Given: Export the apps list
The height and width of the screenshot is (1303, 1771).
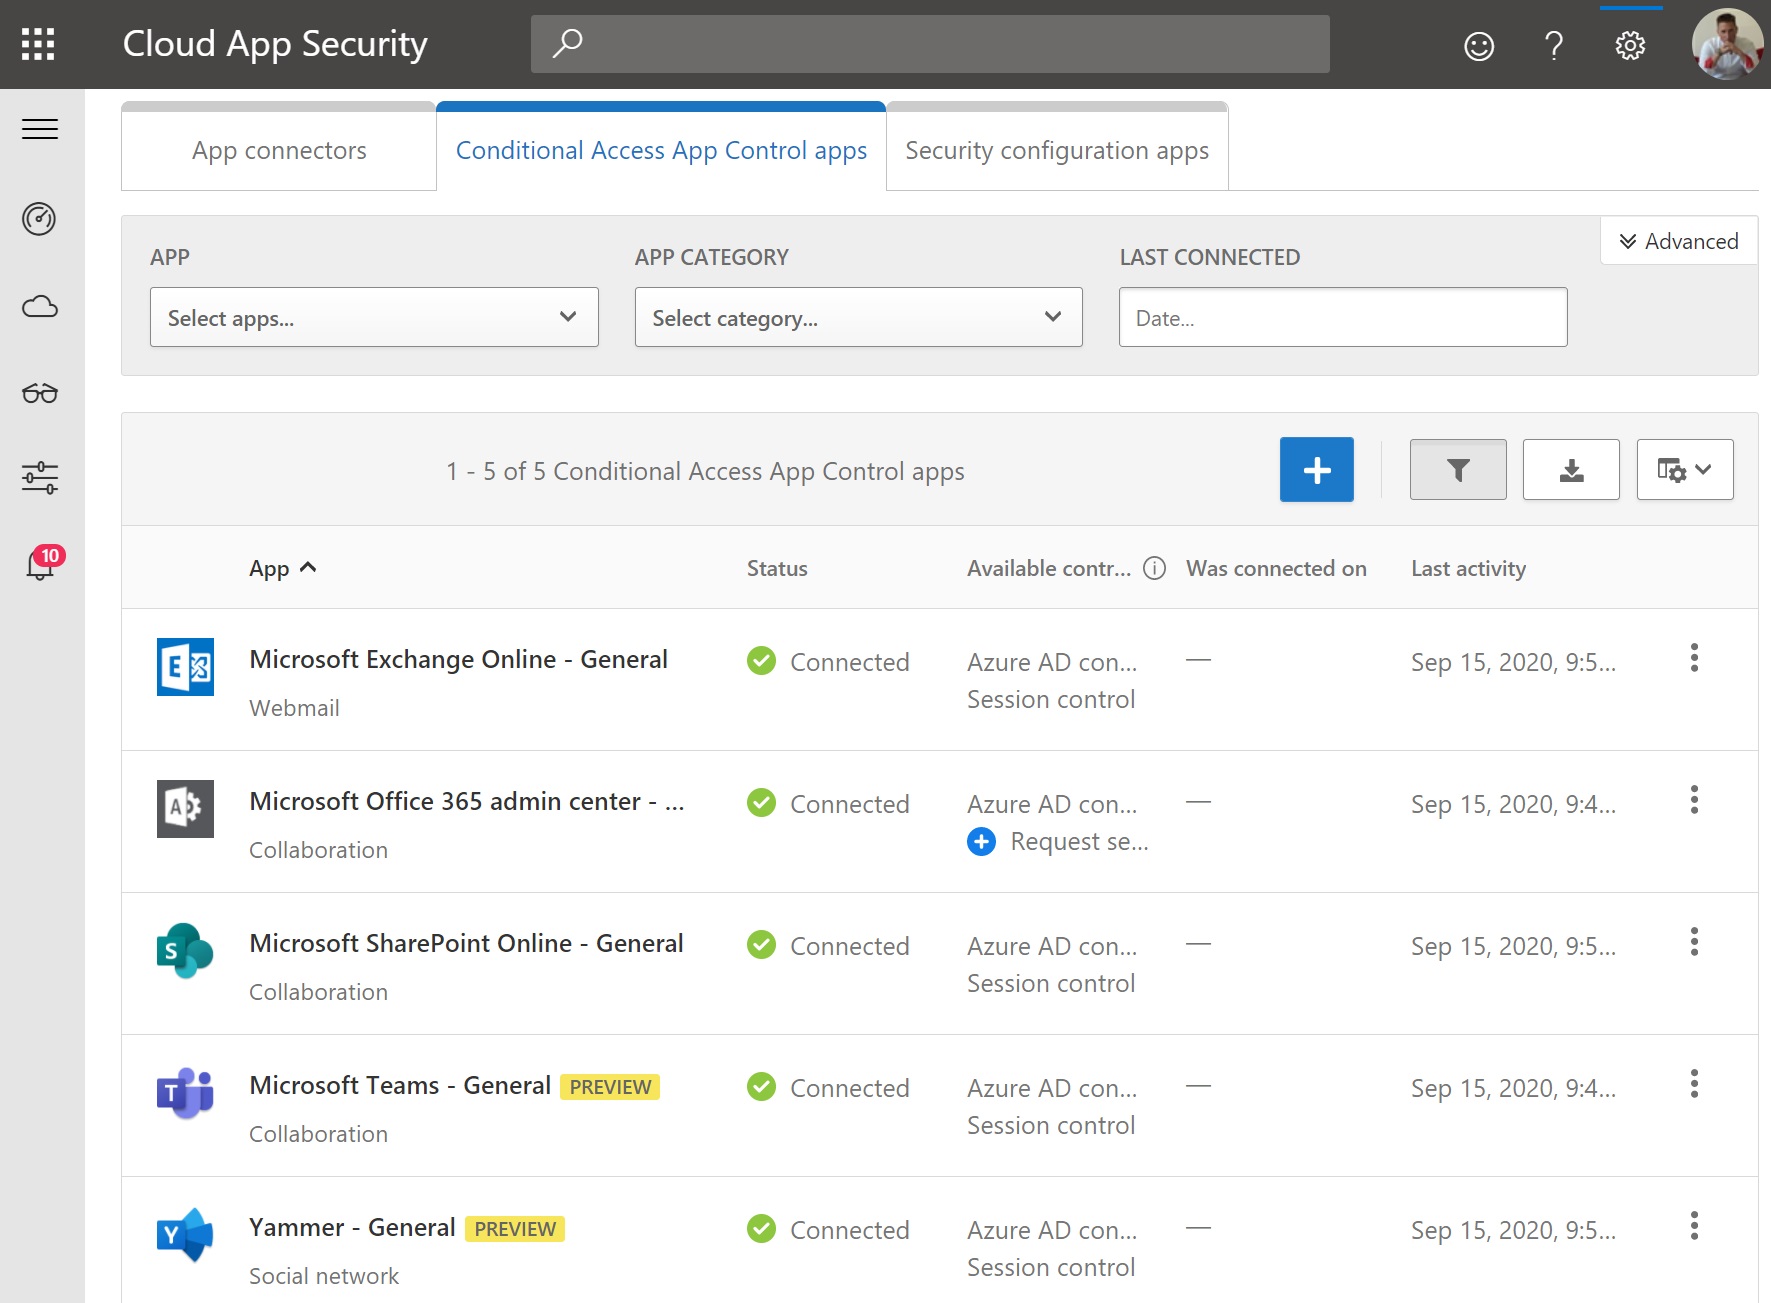Looking at the screenshot, I should 1570,469.
